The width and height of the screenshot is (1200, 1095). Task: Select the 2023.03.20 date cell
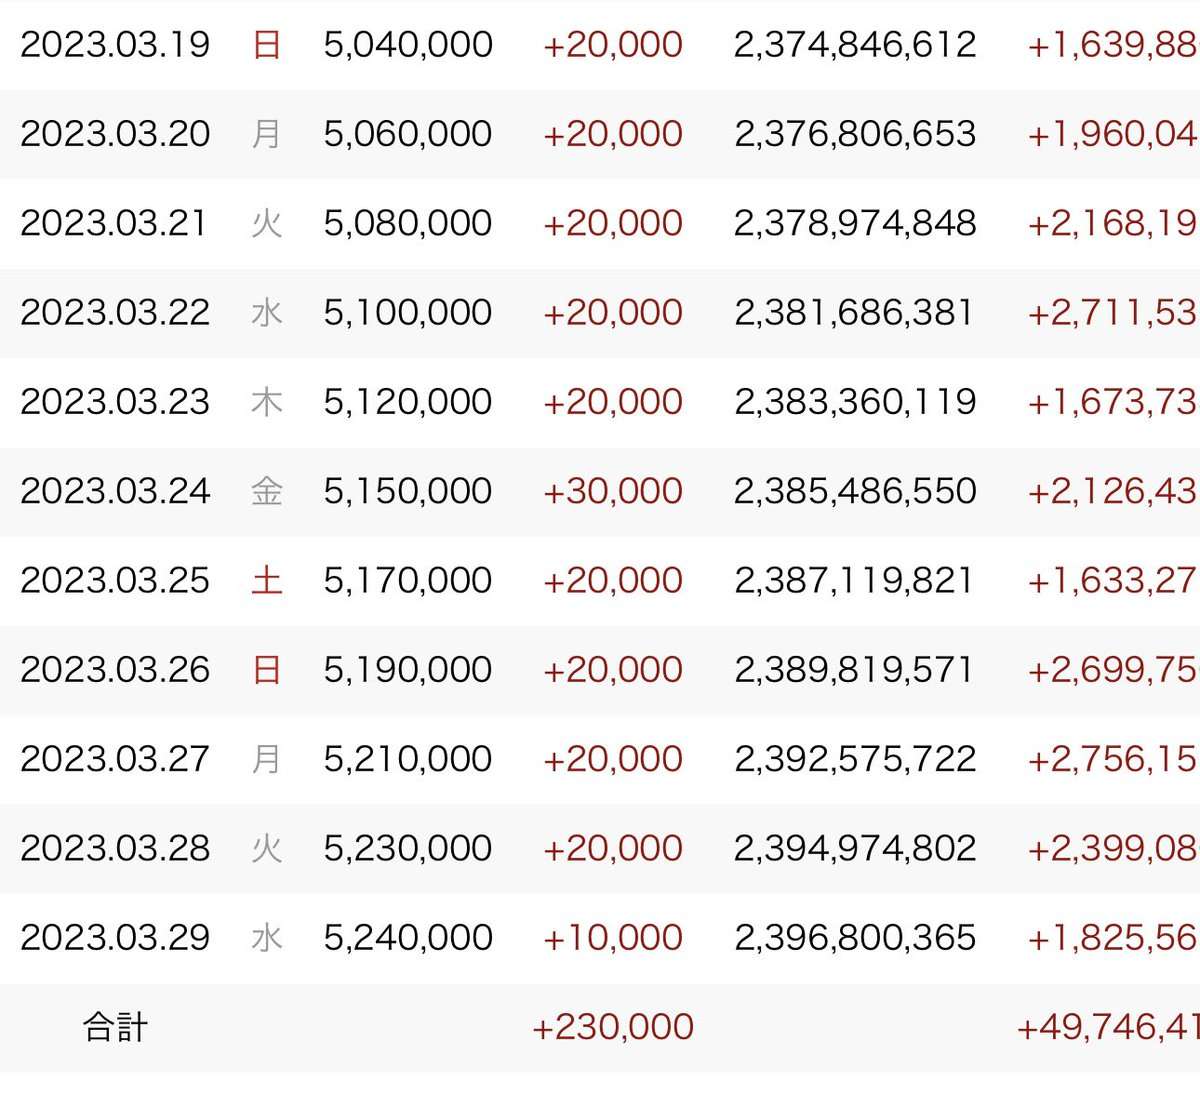click(115, 134)
